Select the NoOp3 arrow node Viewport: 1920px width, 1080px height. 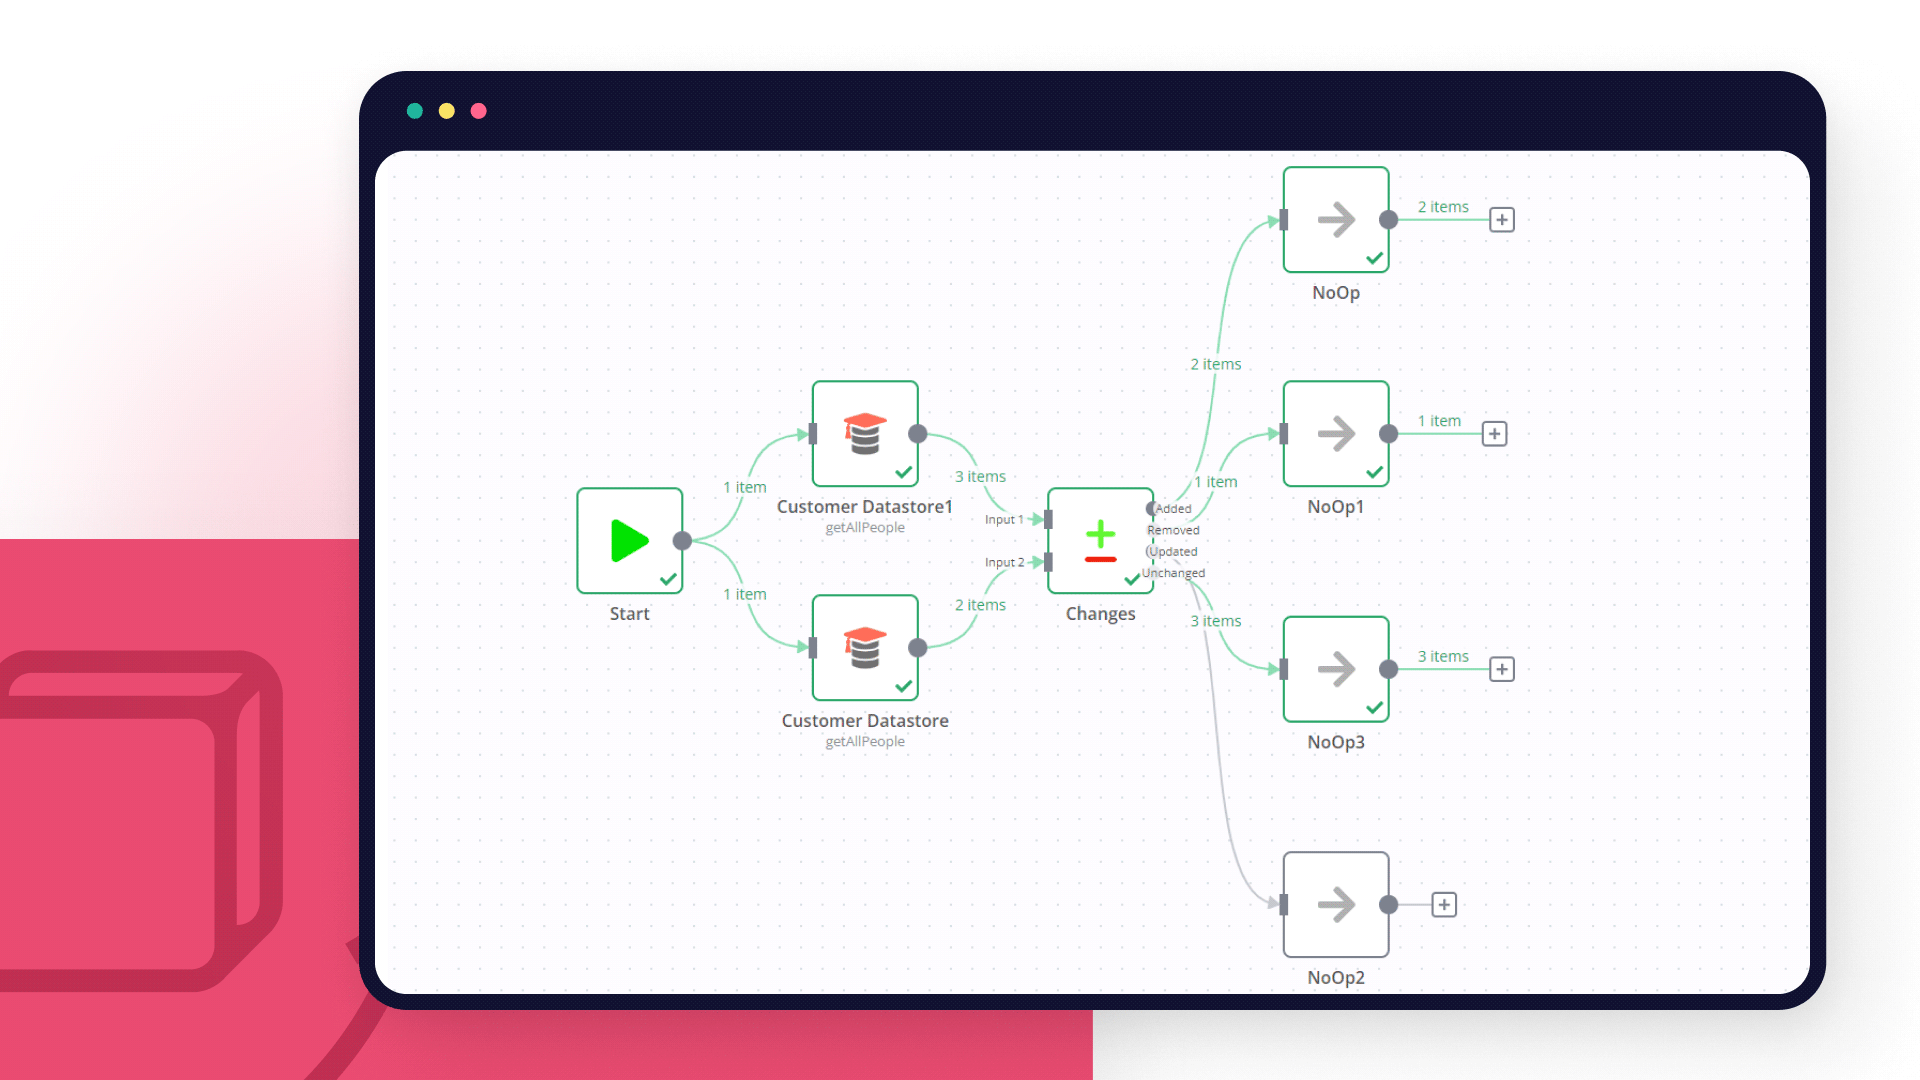[x=1336, y=669]
